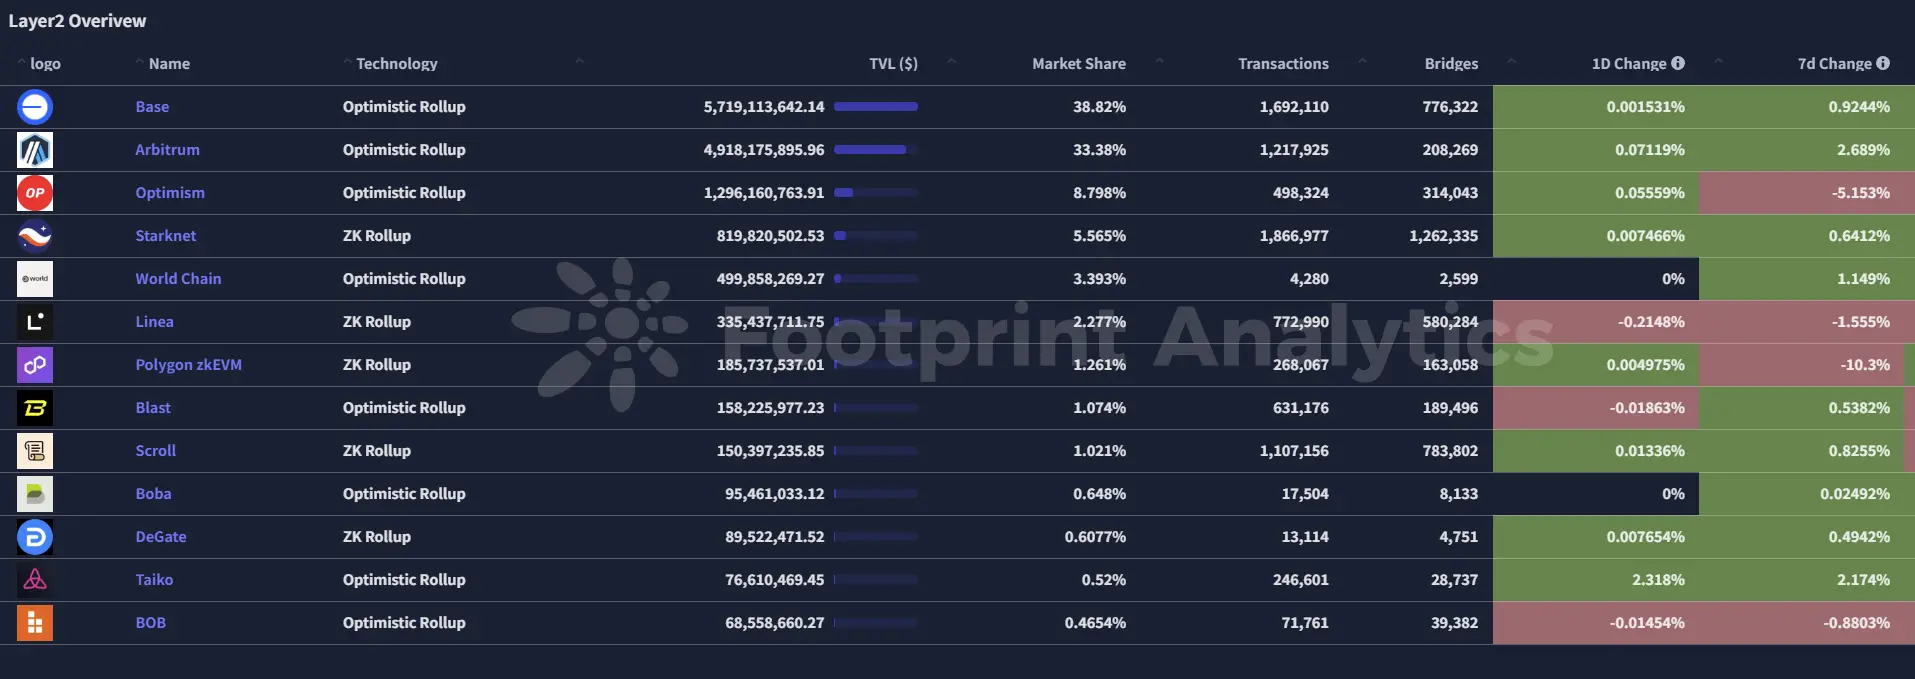Click the Polygon zkEVM purple logo
Image resolution: width=1915 pixels, height=679 pixels.
tap(35, 365)
